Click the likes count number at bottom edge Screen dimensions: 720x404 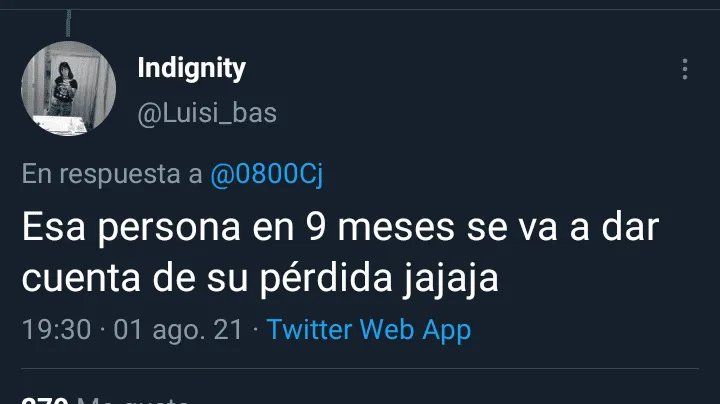(x=45, y=400)
